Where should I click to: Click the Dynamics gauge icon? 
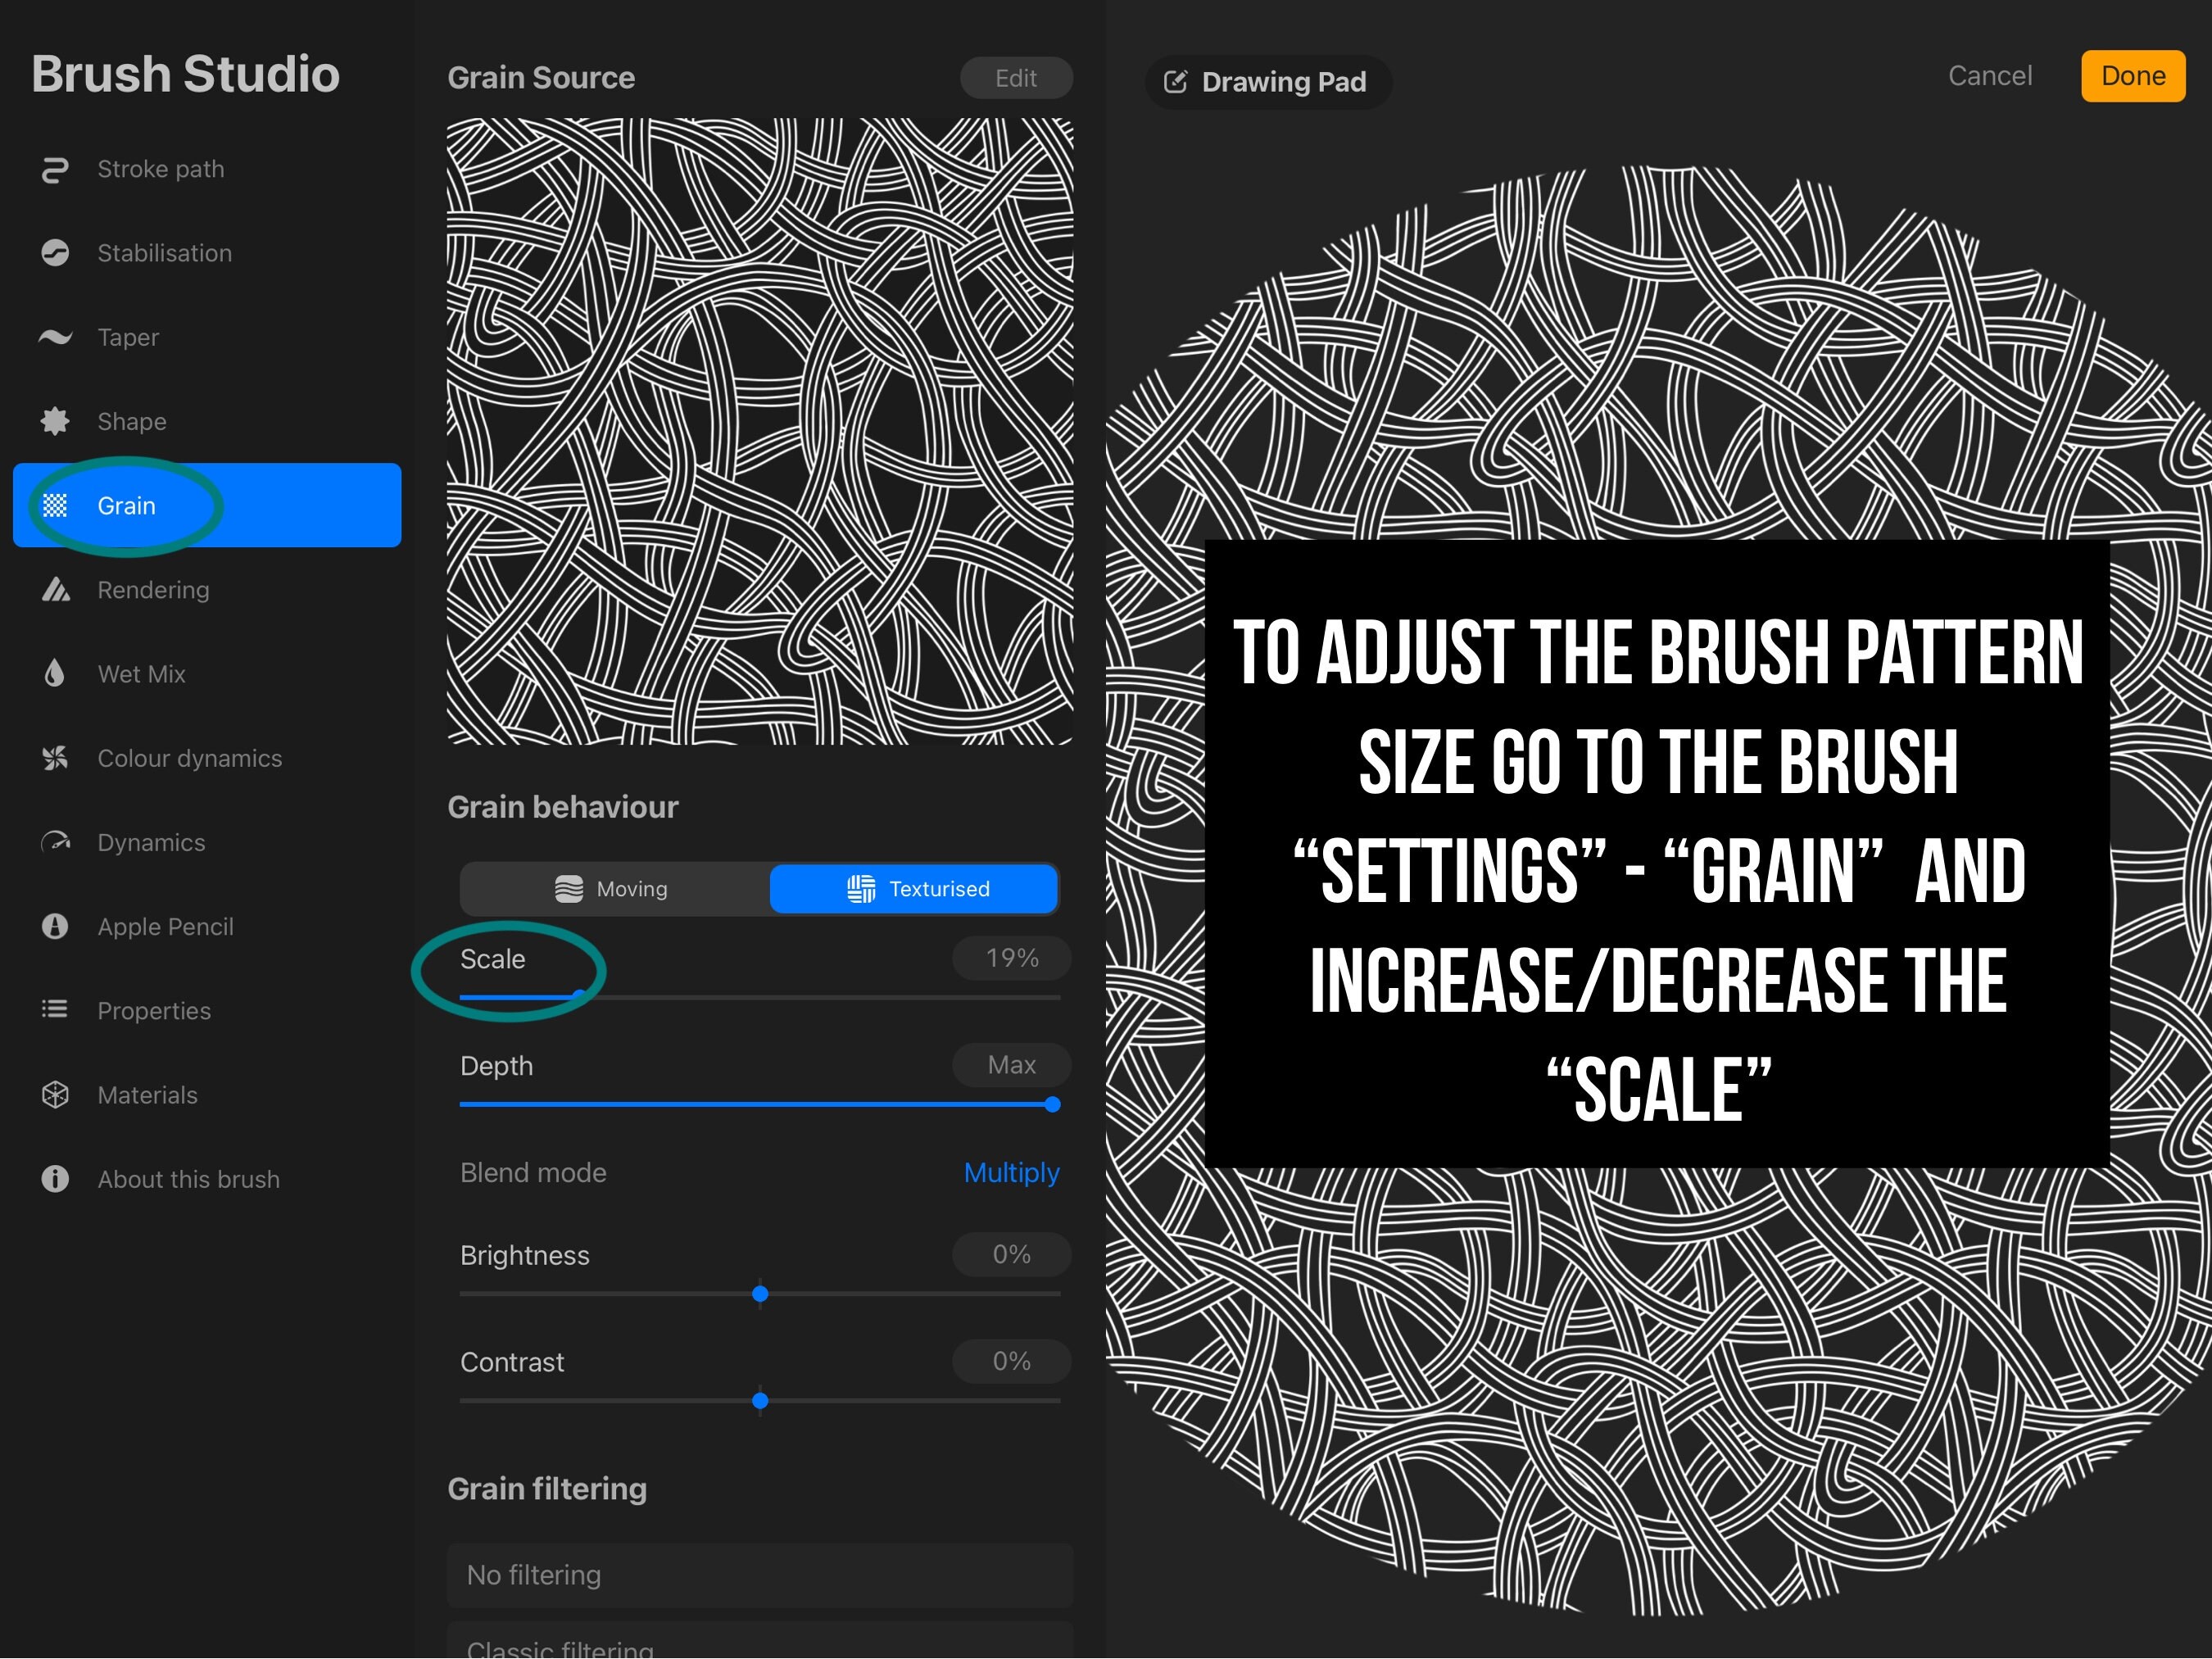click(55, 842)
